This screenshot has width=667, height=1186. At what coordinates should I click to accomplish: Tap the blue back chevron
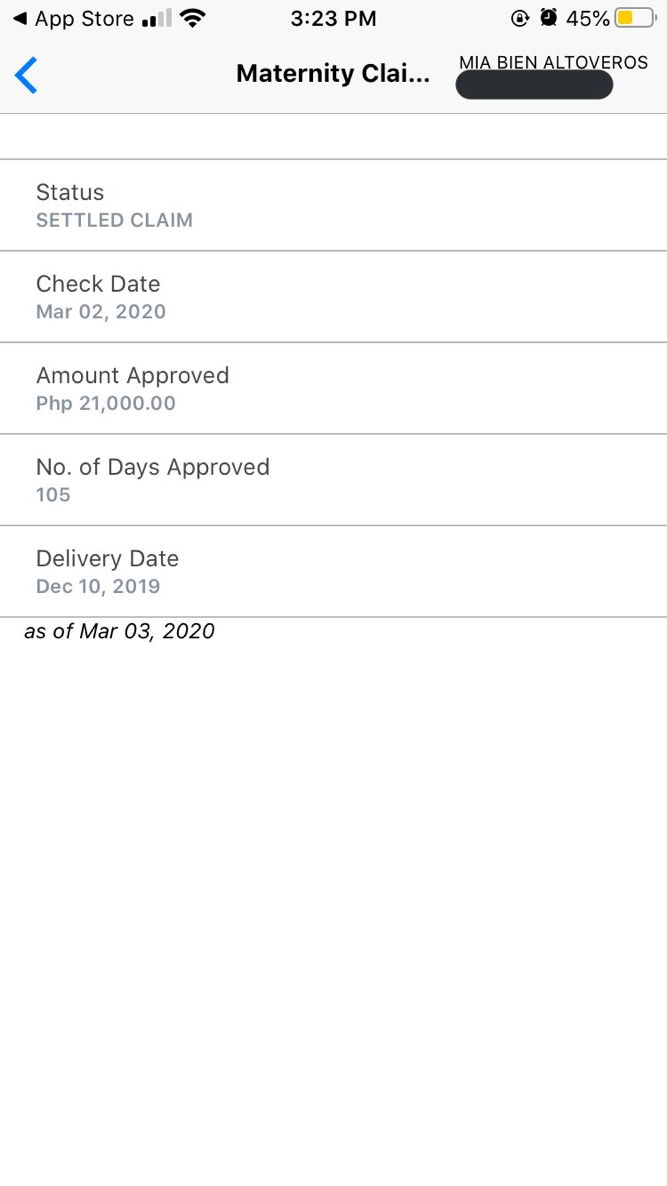[x=26, y=75]
